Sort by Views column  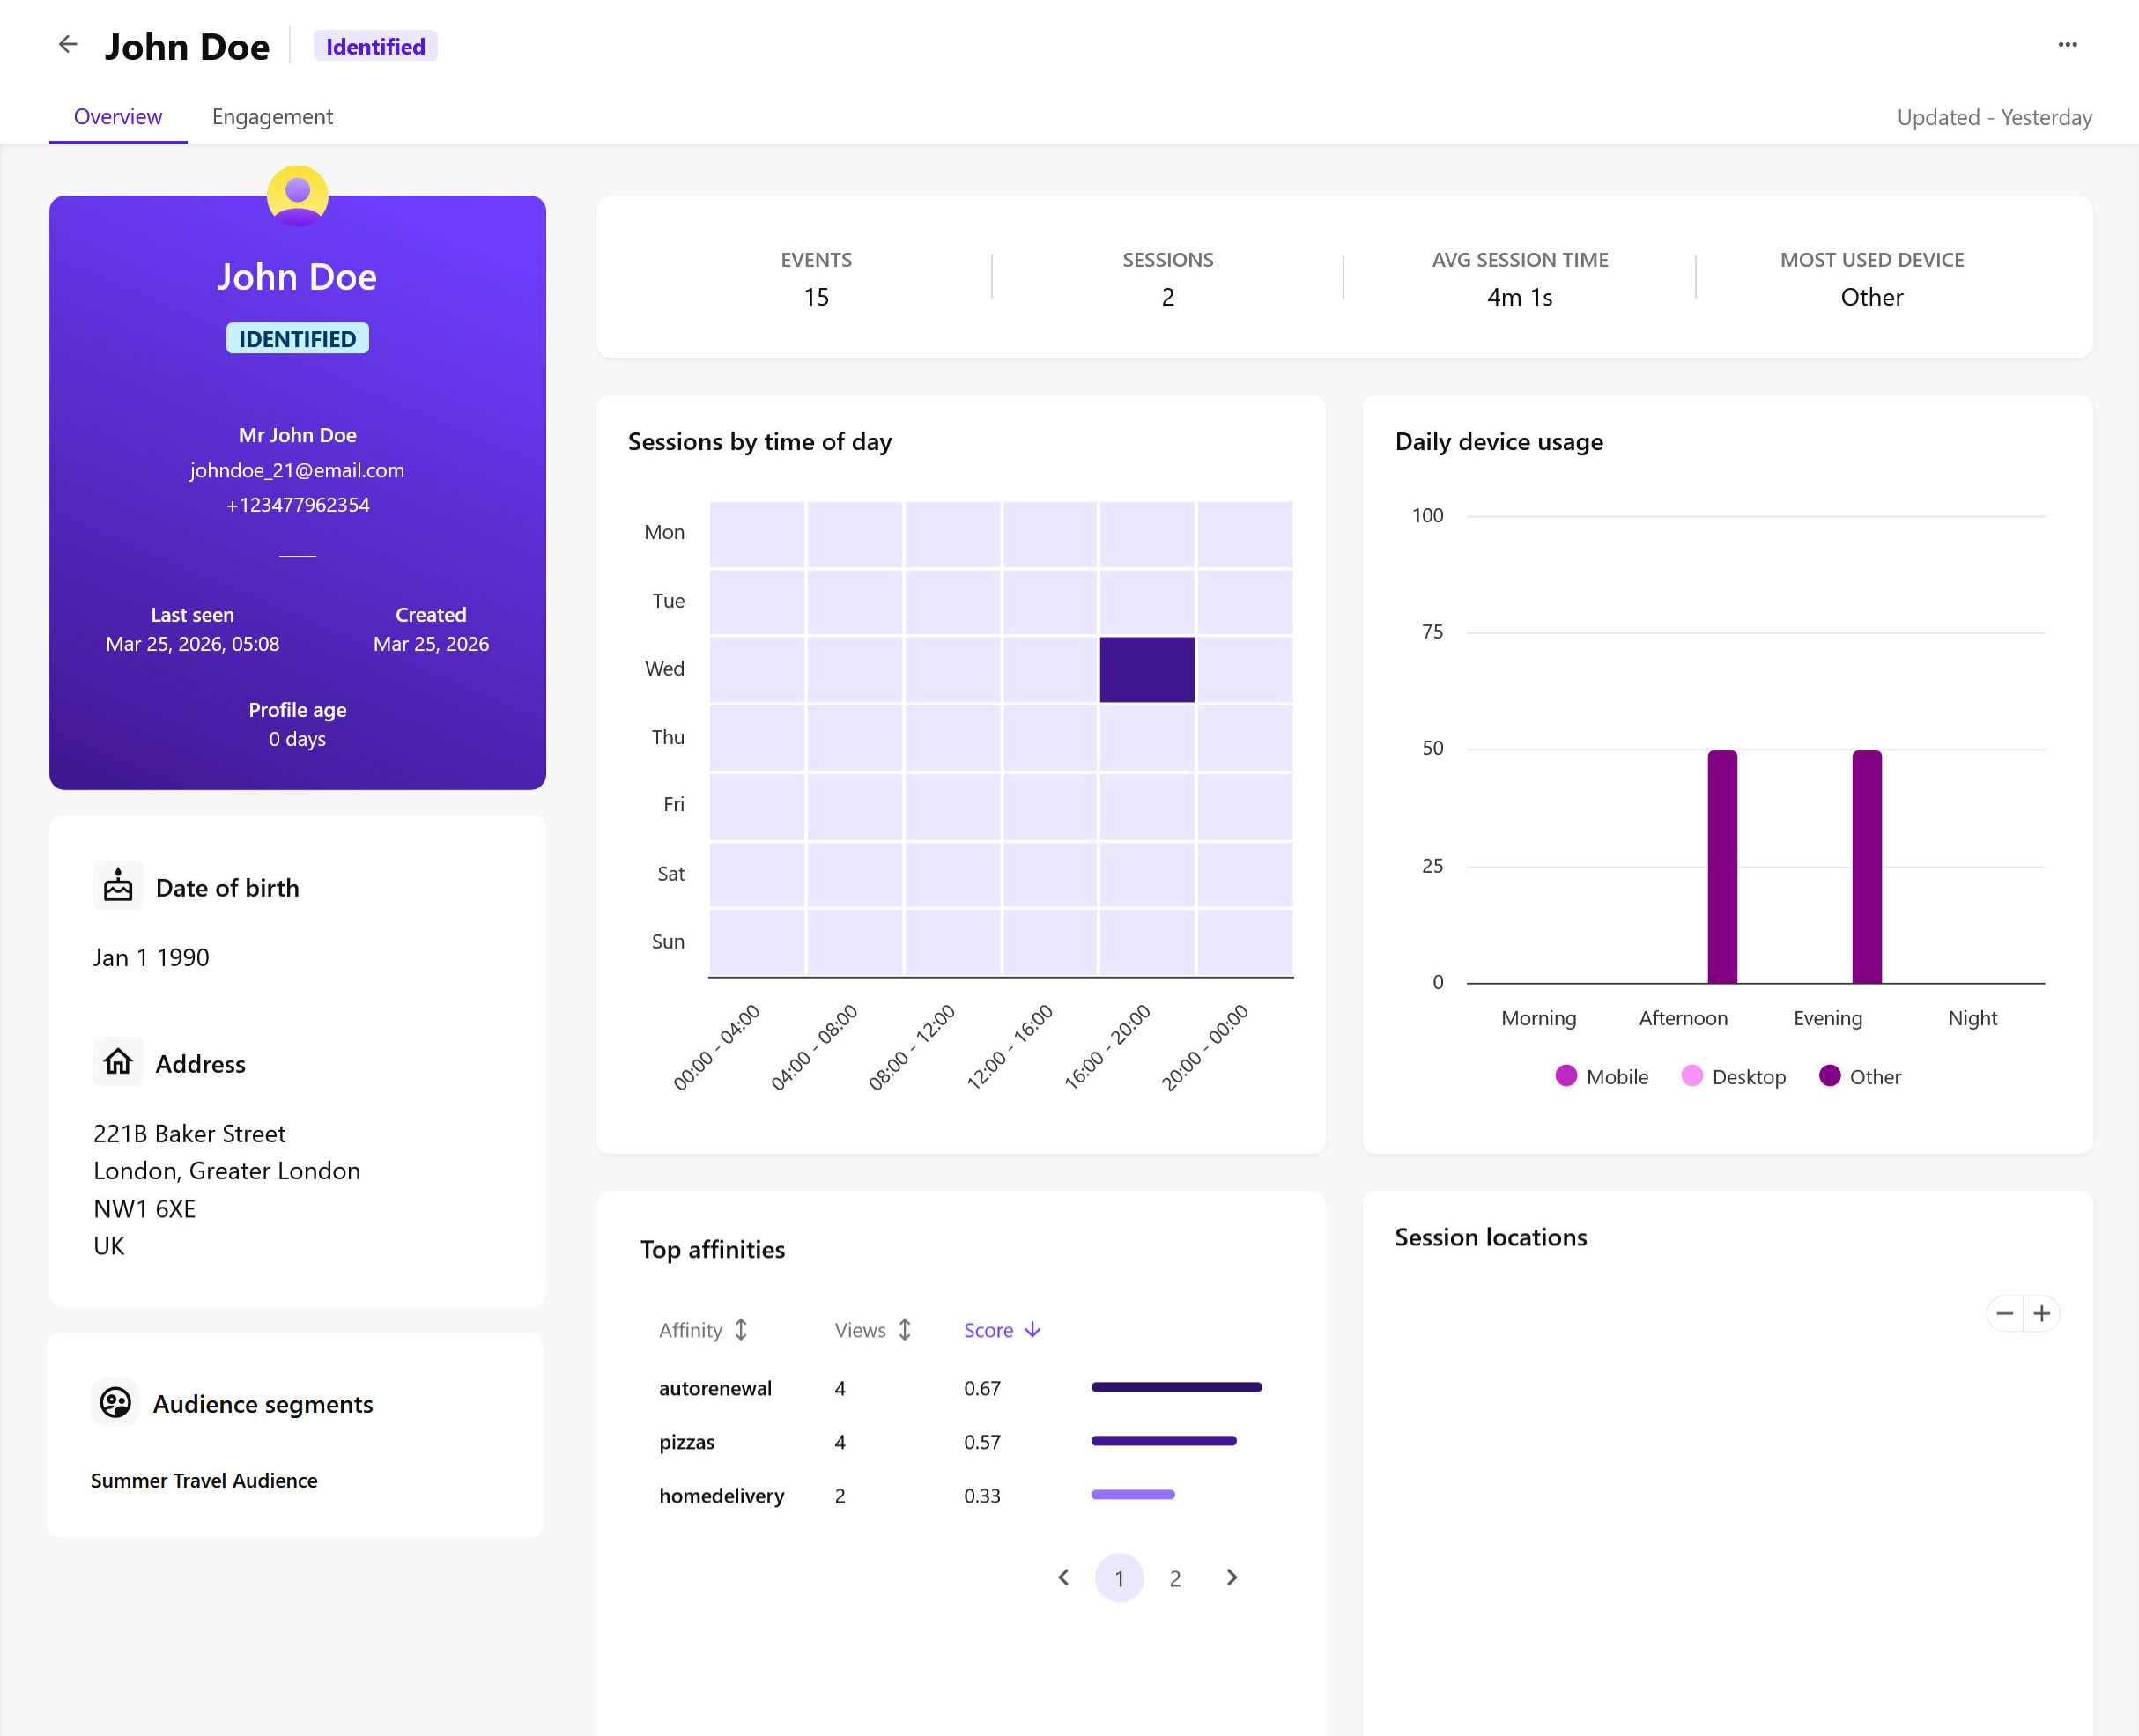pos(873,1330)
